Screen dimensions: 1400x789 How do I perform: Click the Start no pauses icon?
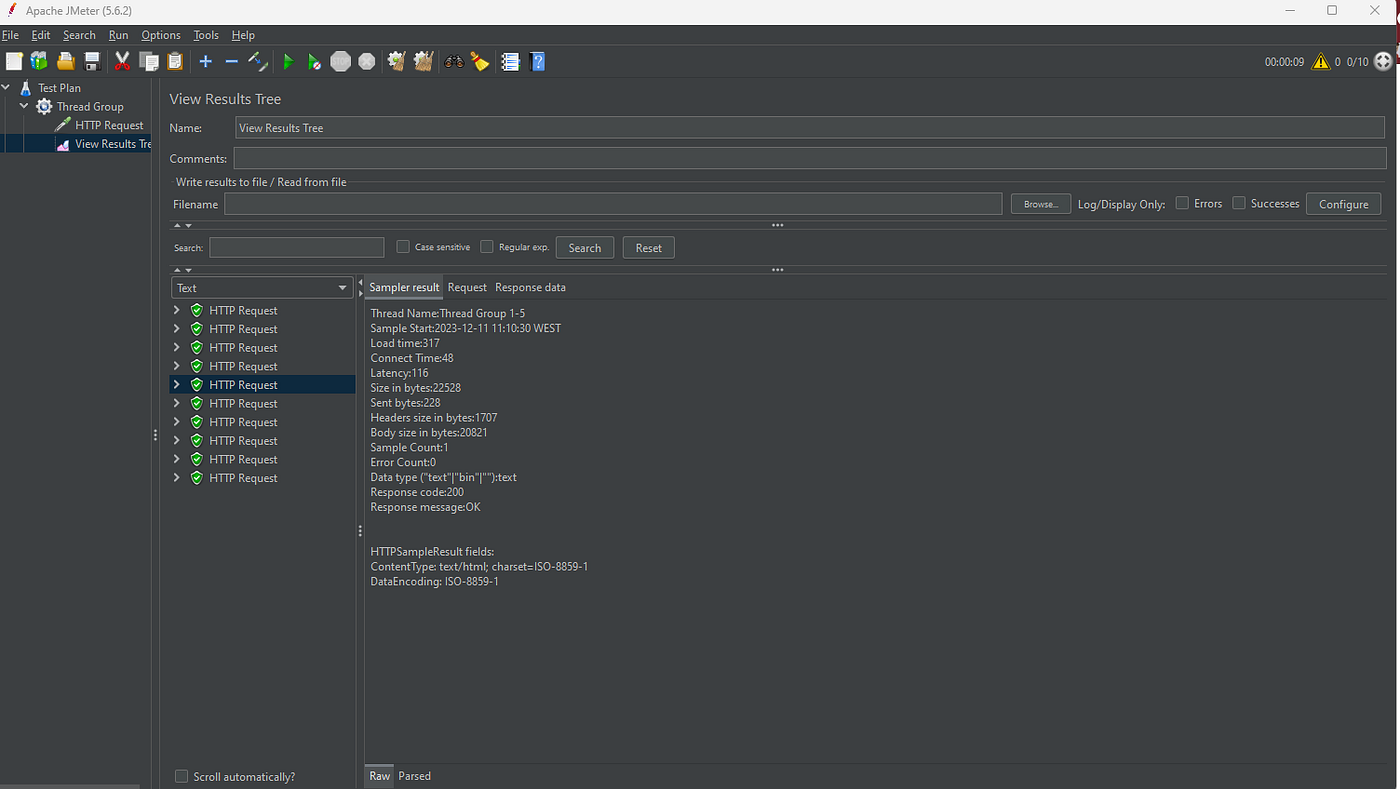click(x=313, y=62)
